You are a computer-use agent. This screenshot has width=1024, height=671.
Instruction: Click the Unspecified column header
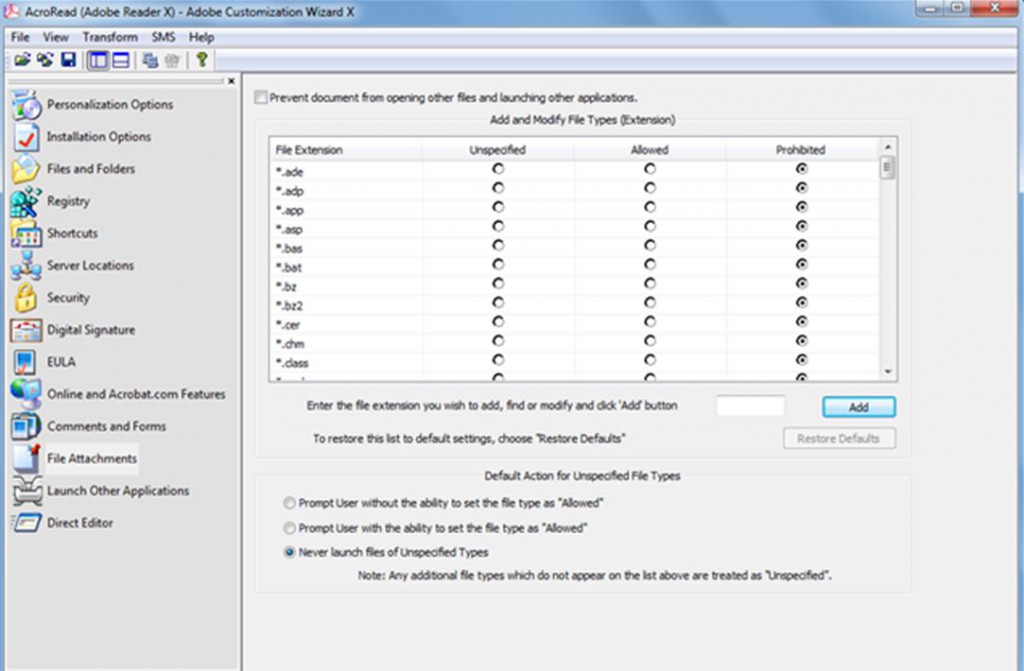[498, 150]
